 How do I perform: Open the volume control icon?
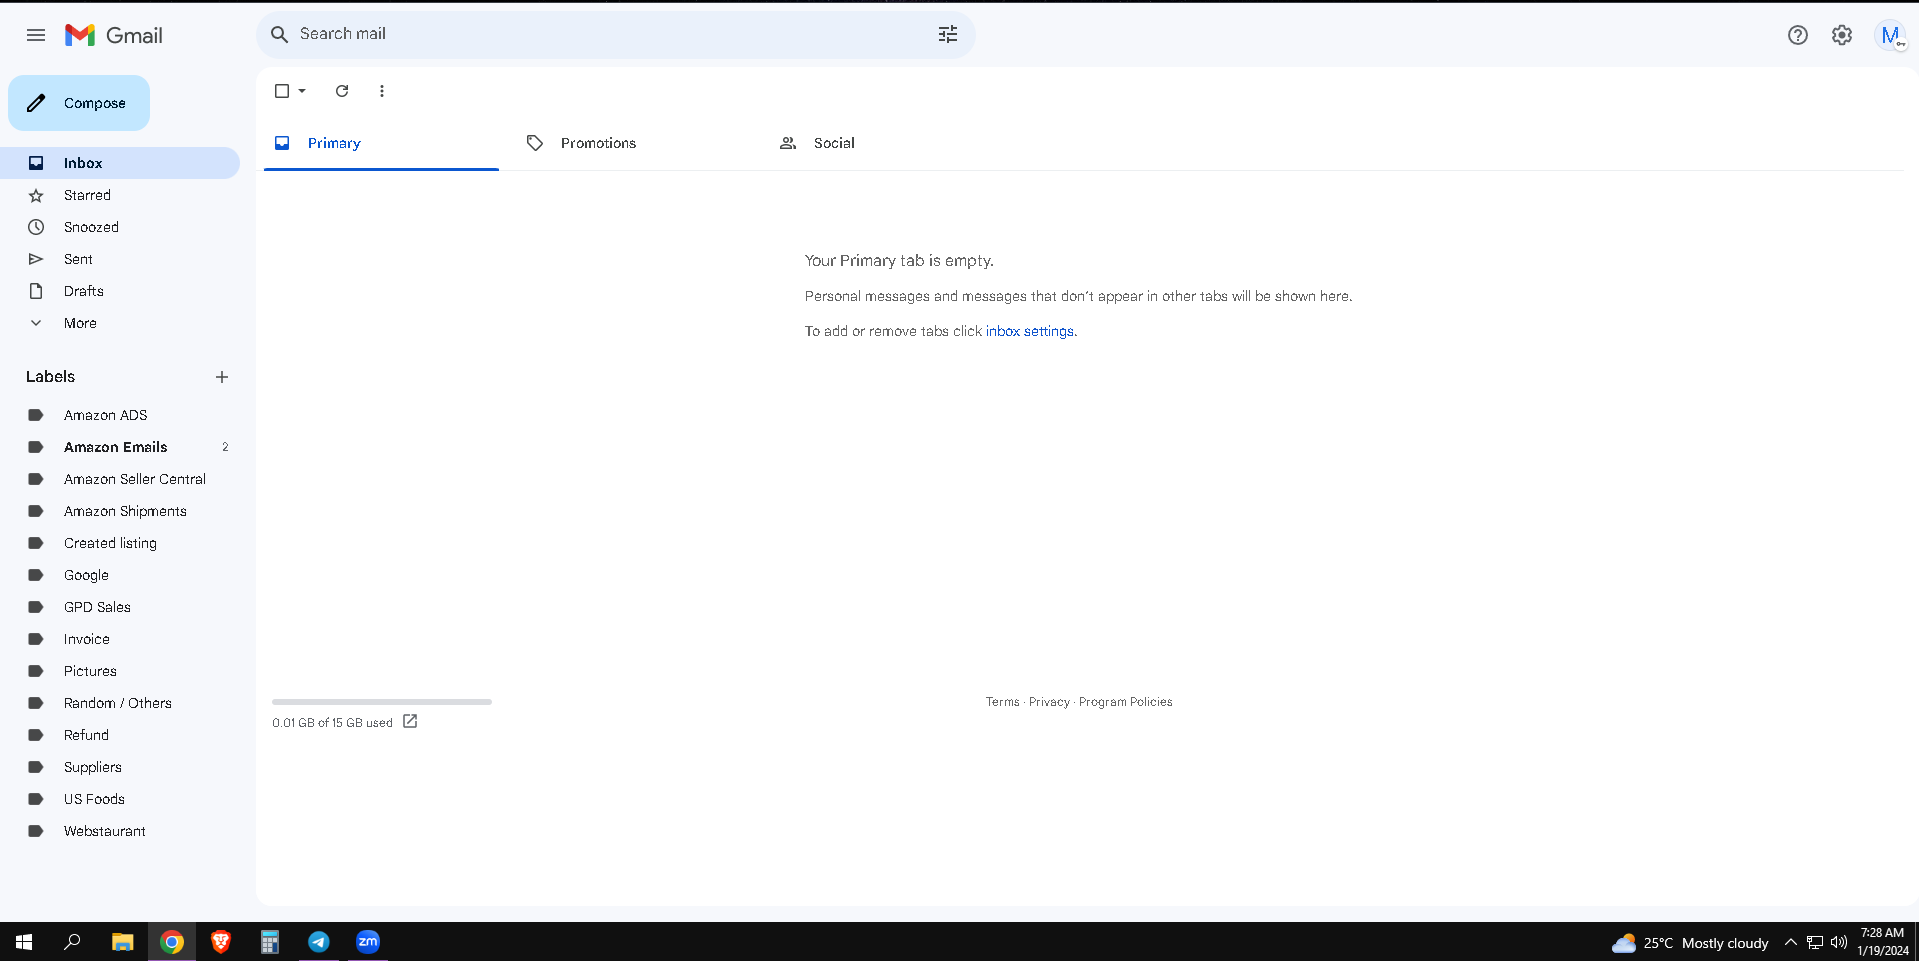click(x=1839, y=942)
